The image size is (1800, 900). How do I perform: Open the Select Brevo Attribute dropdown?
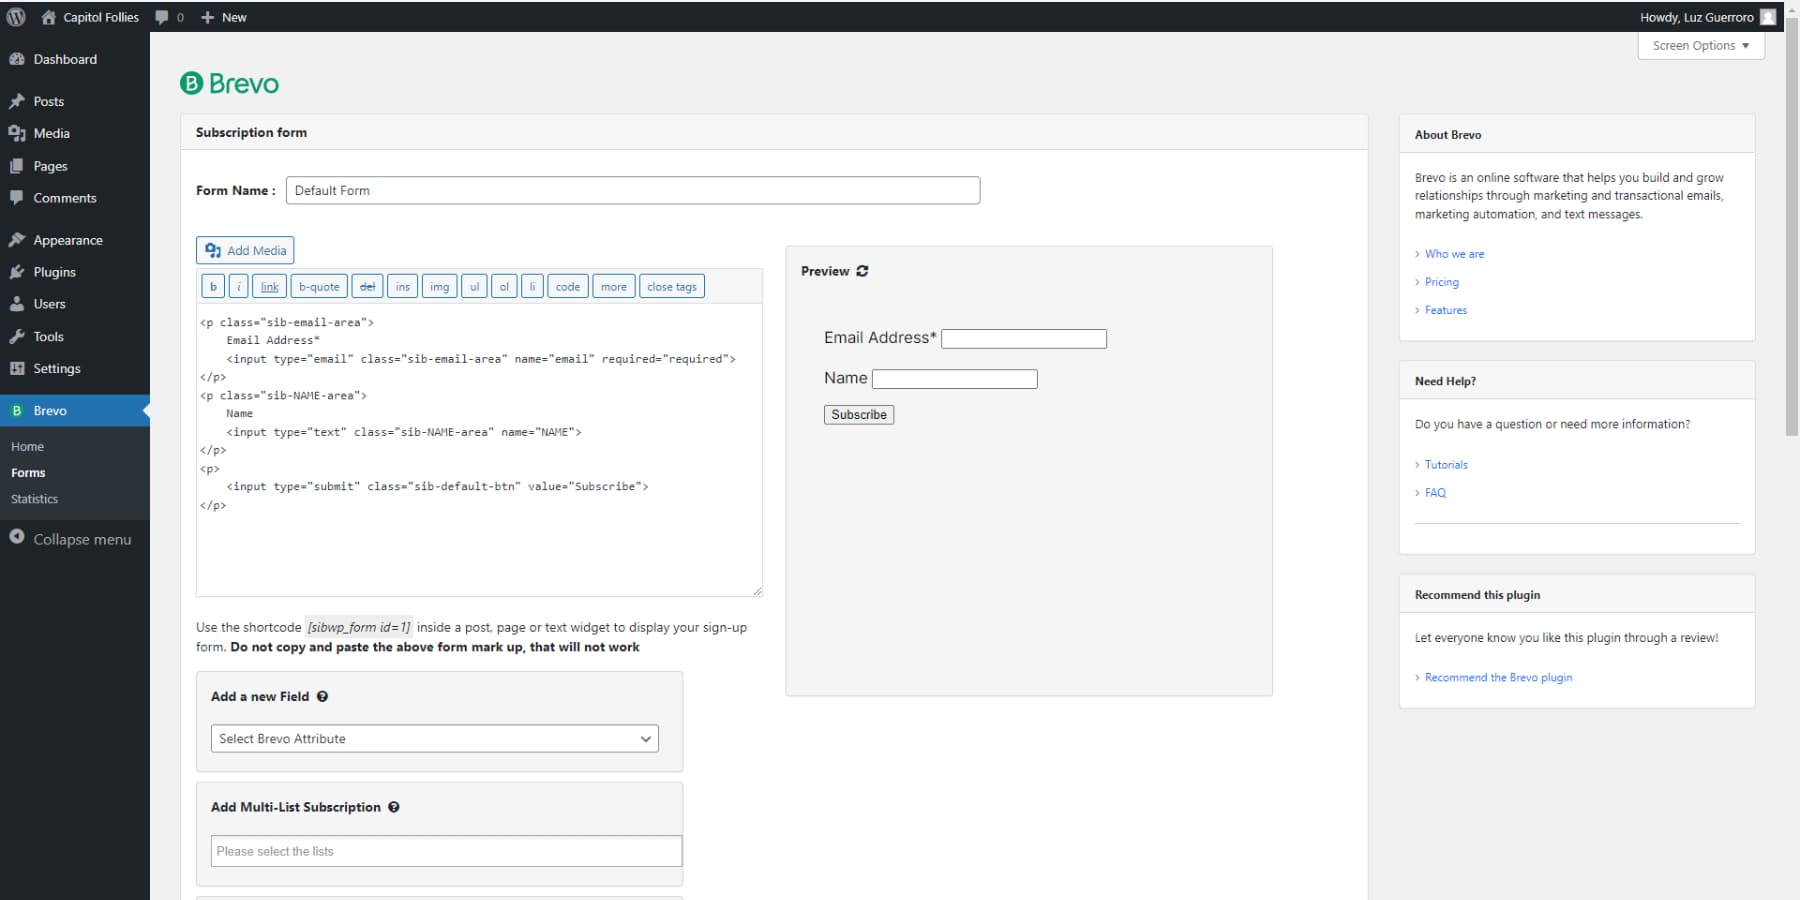click(433, 738)
